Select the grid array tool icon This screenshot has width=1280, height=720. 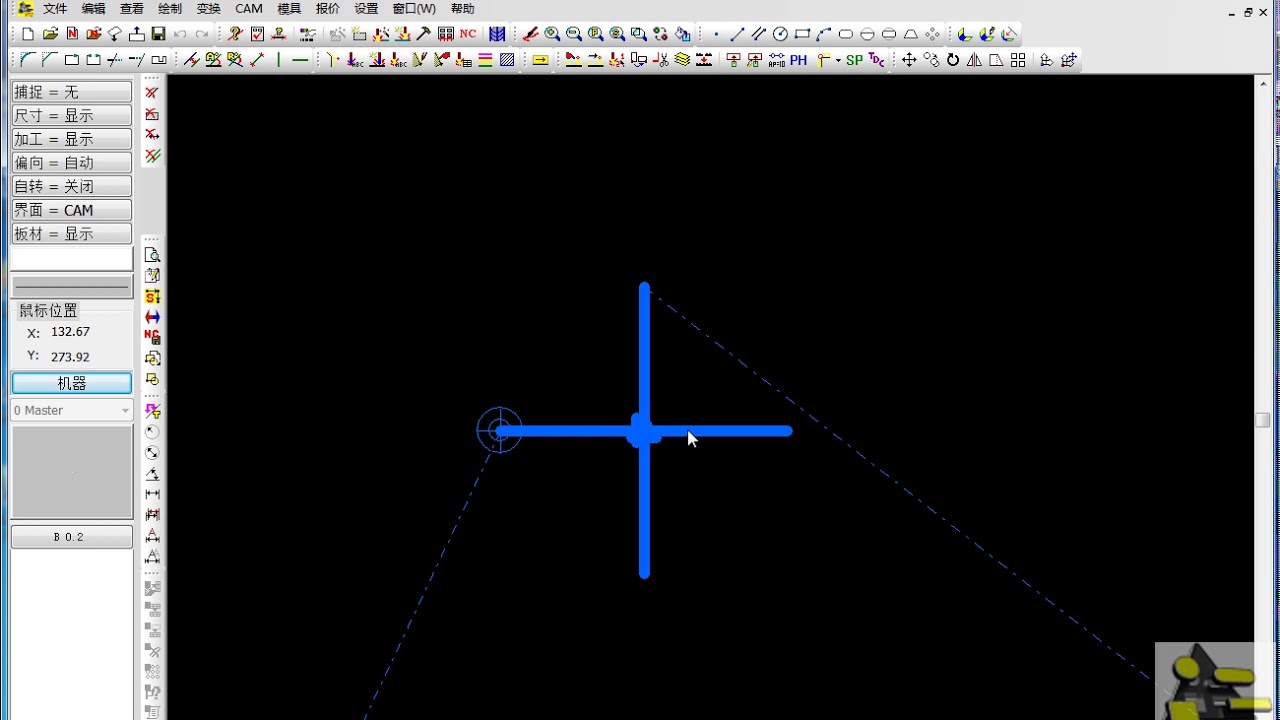click(x=1018, y=60)
